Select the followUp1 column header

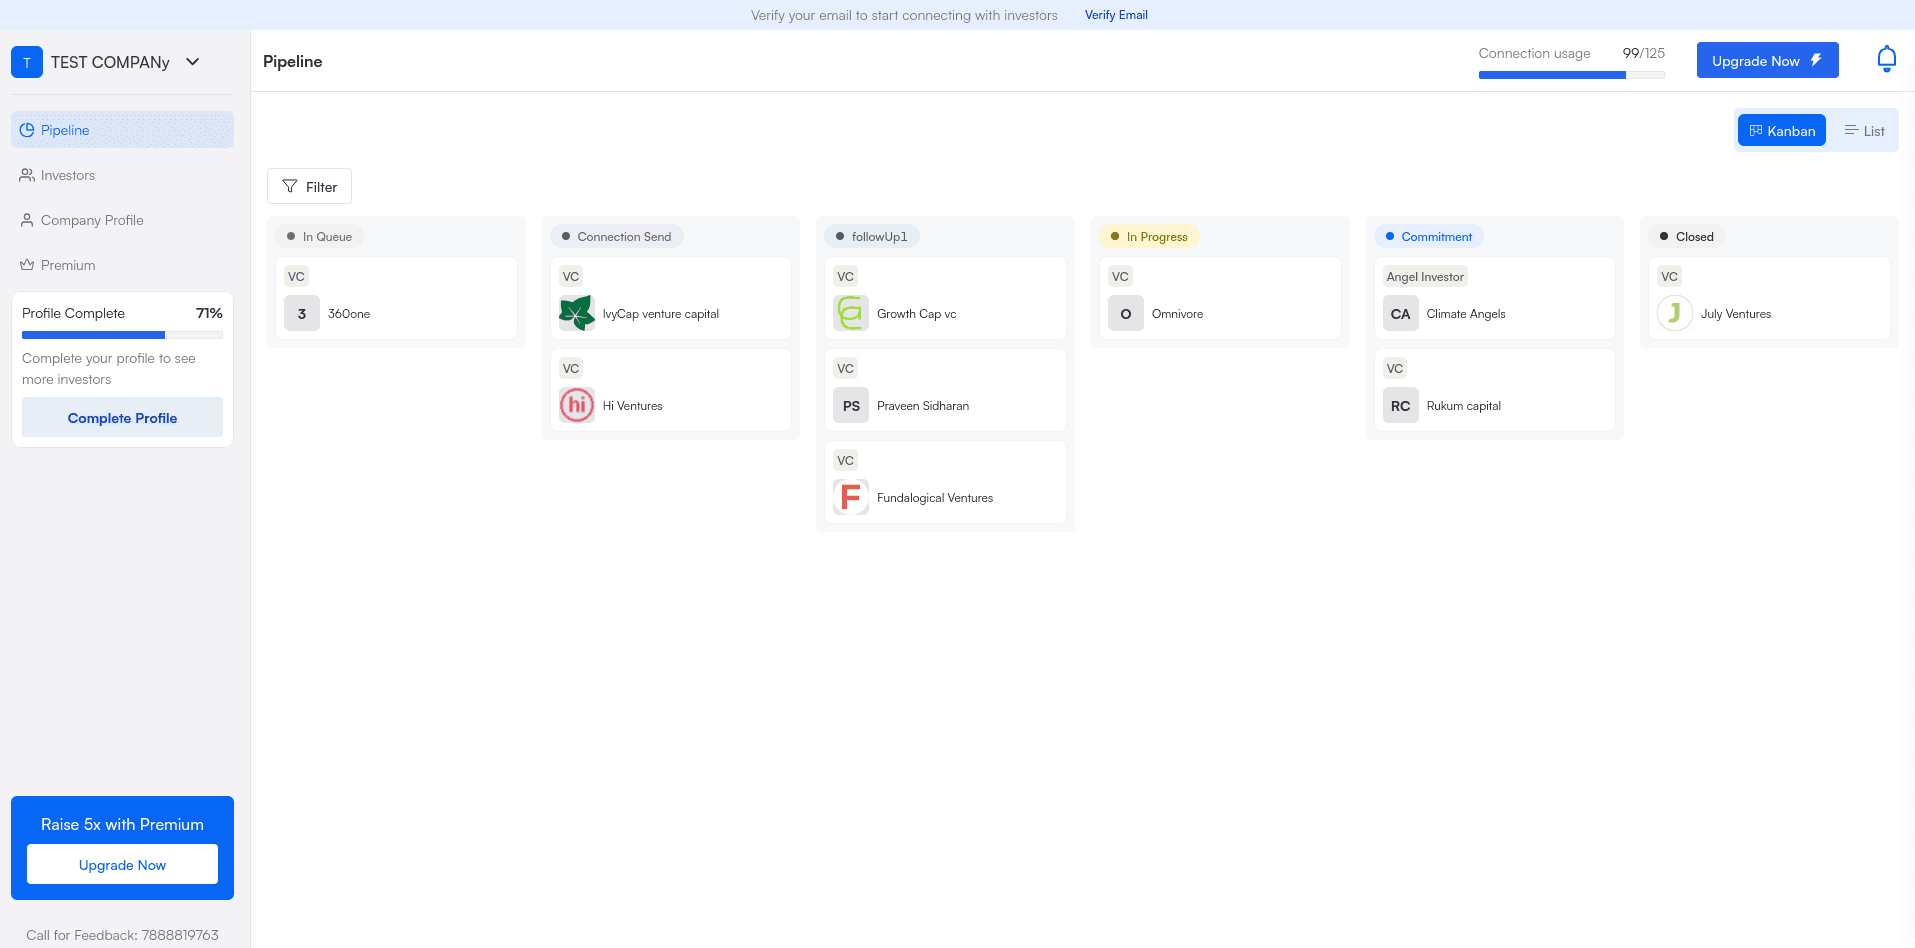pos(872,237)
